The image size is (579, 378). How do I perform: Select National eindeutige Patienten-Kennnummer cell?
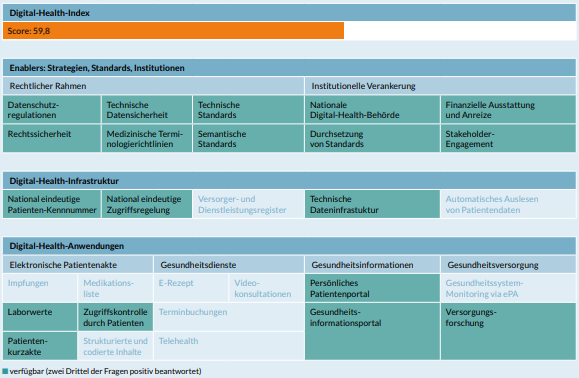52,204
